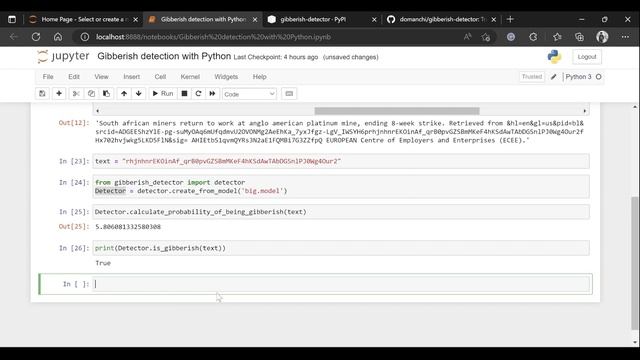
Task: Click the Python logo icon
Action: (554, 57)
